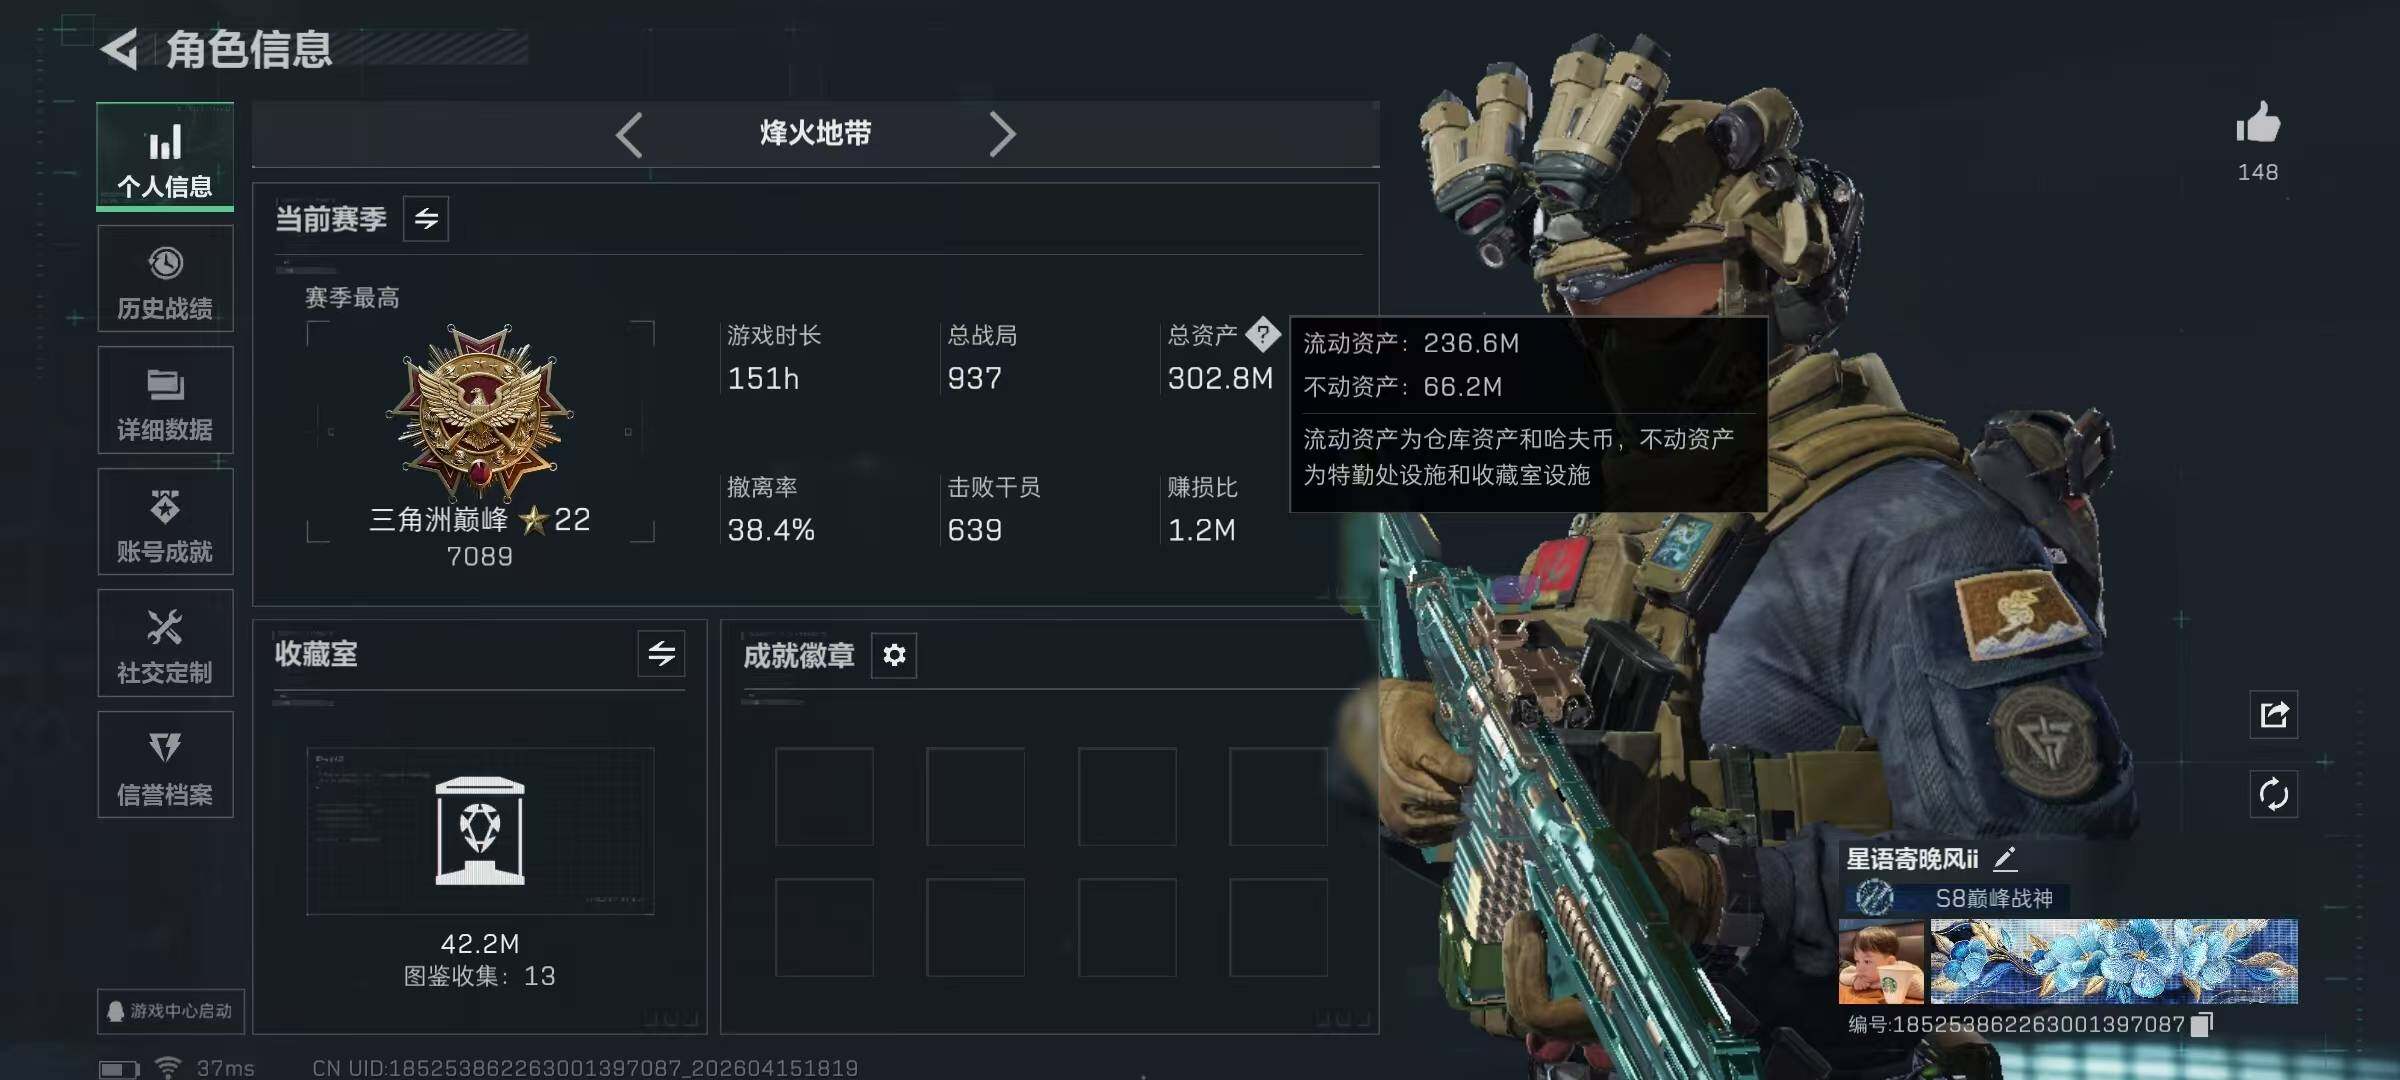
Task: Edit the nickname 星语寄晚风ii with the pencil icon
Action: tap(2005, 858)
